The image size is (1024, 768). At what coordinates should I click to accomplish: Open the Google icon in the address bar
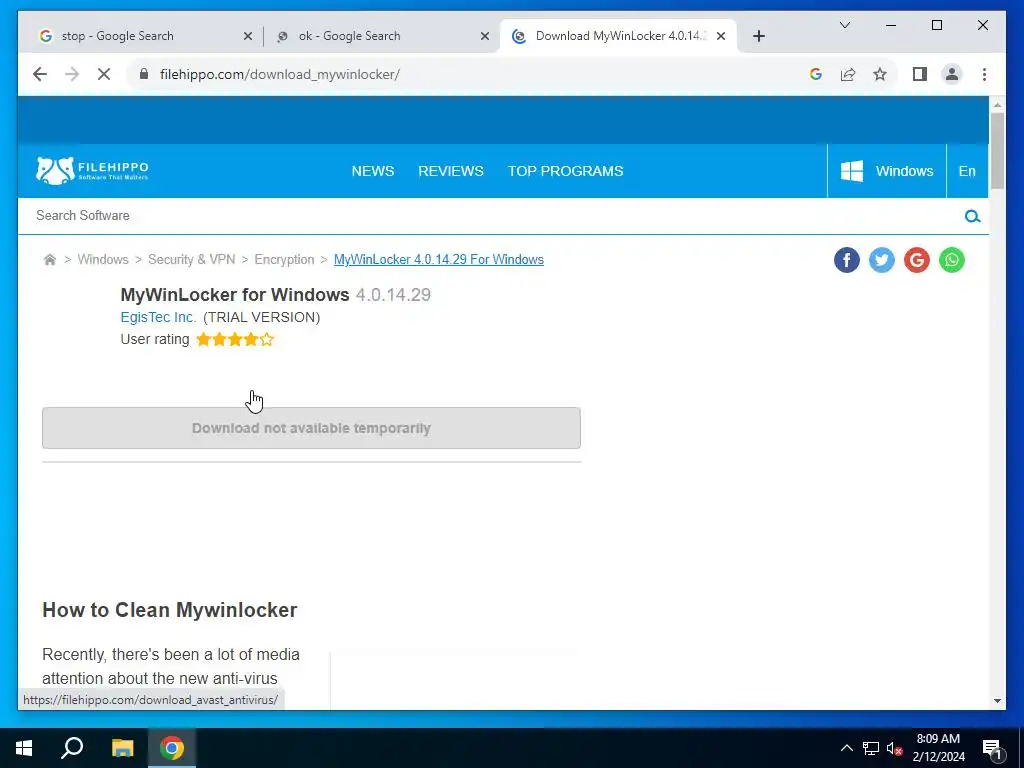[816, 74]
